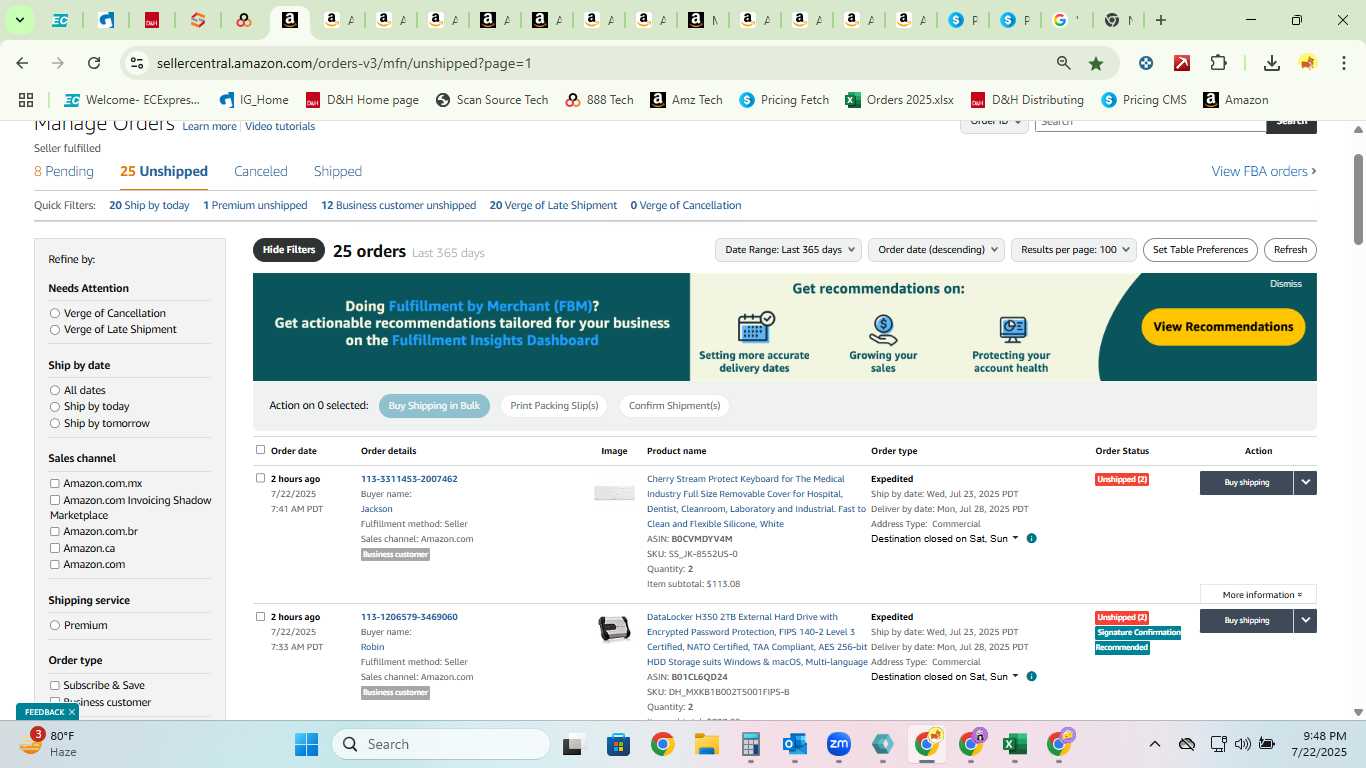The width and height of the screenshot is (1366, 768).
Task: Select Ship by today radio option
Action: tap(55, 406)
